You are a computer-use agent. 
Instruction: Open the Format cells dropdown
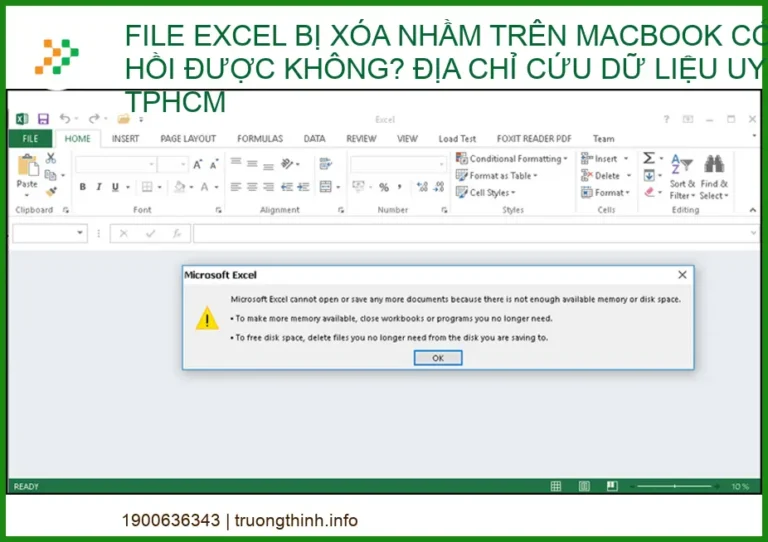point(605,192)
